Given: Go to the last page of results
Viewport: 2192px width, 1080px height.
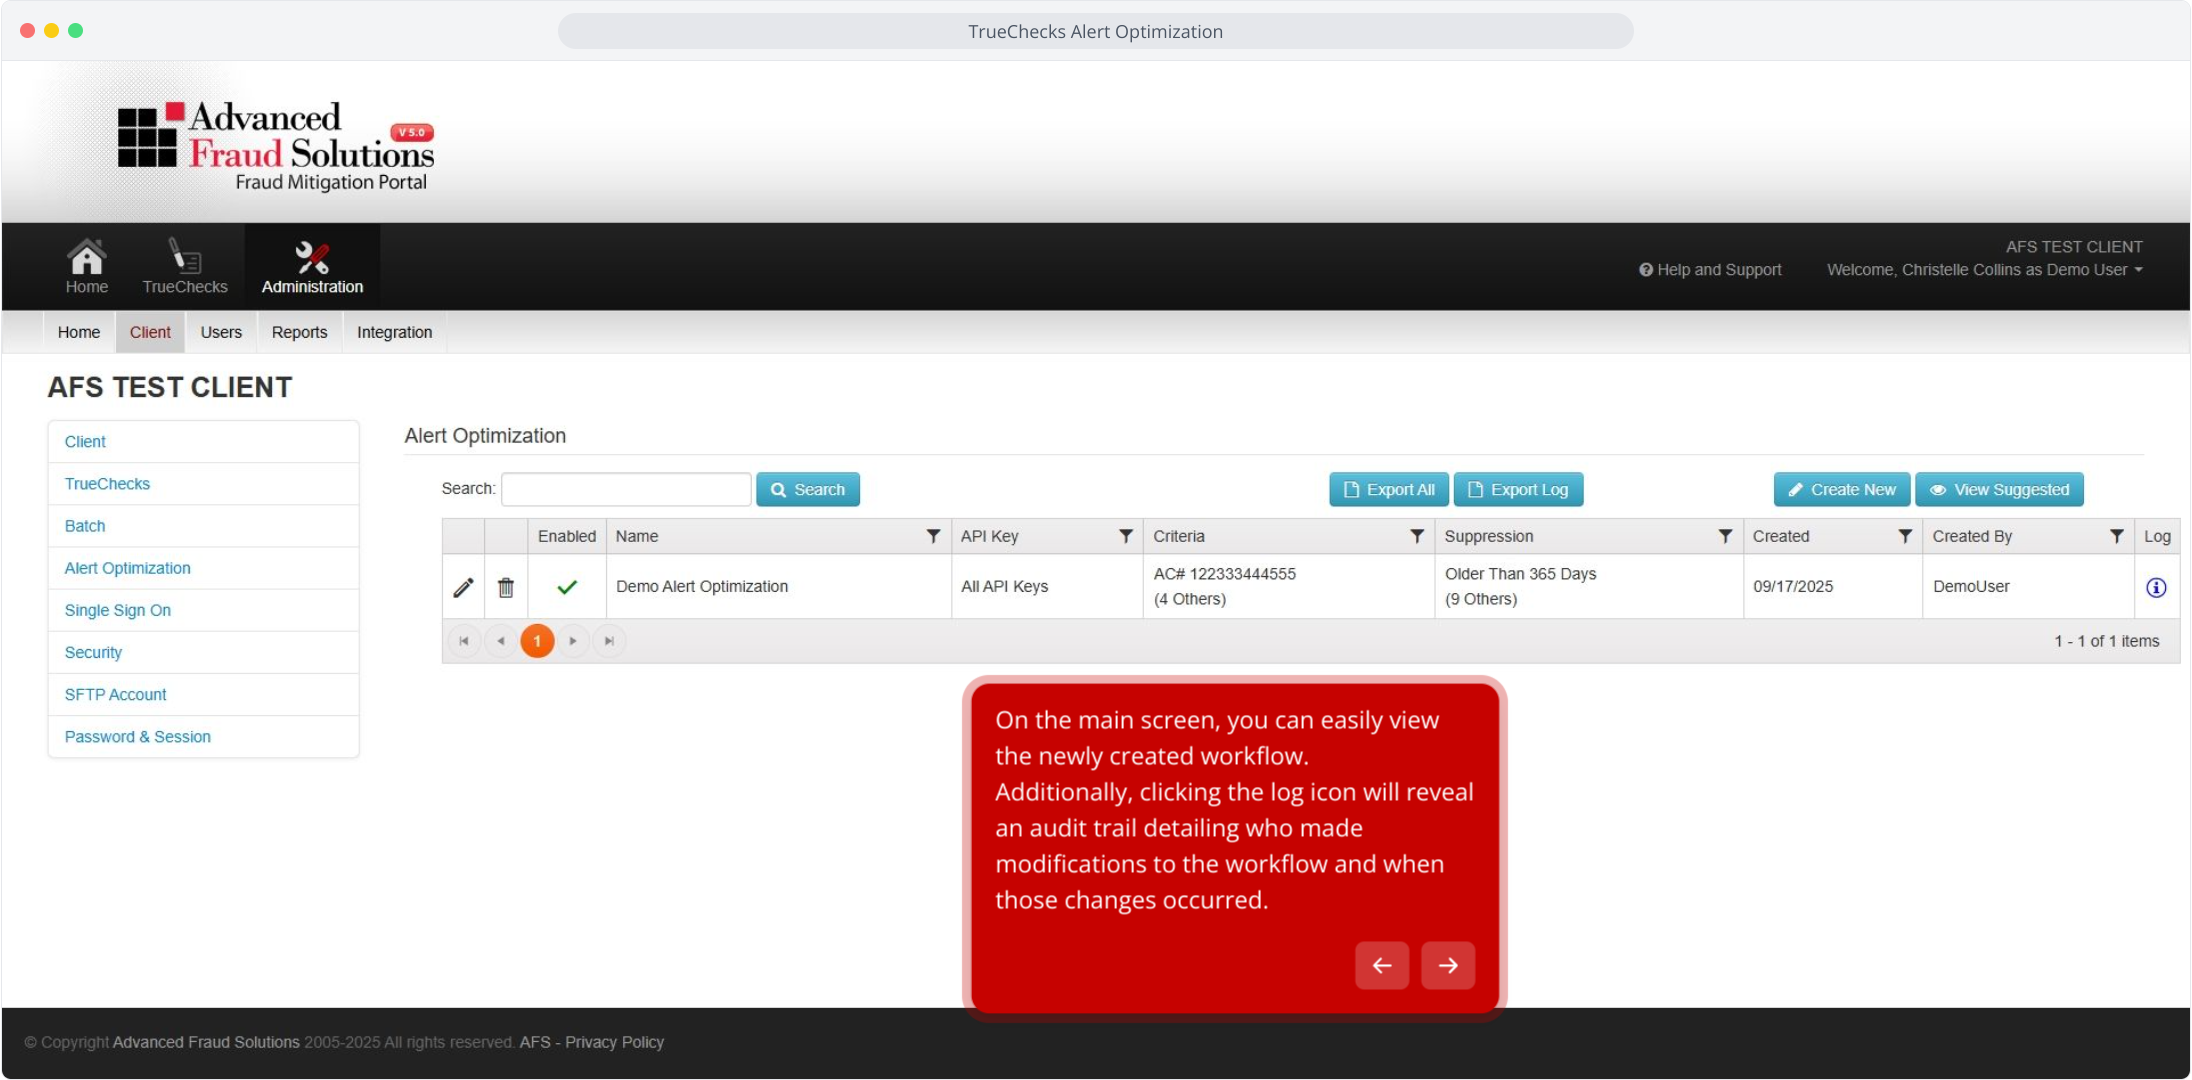Looking at the screenshot, I should [609, 641].
